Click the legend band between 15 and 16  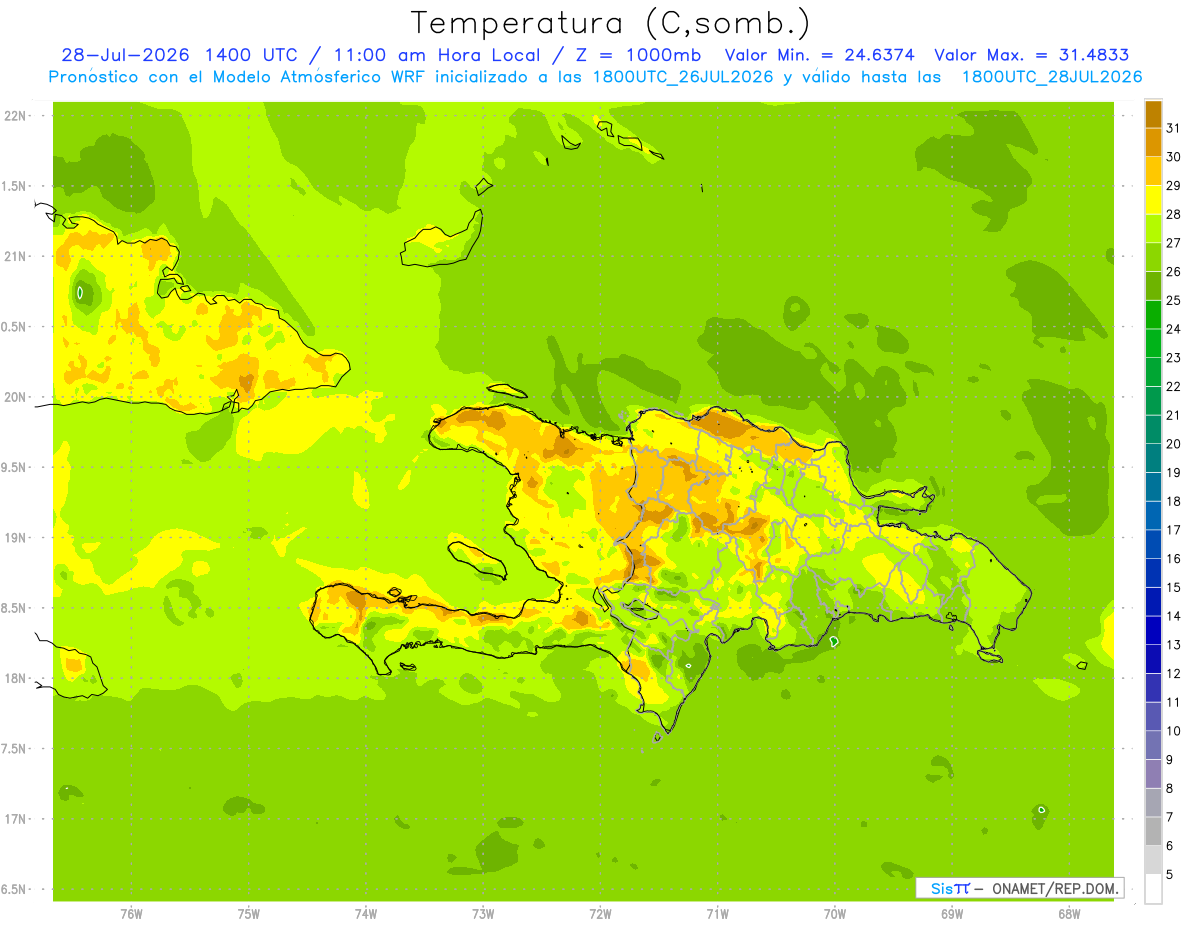[x=1153, y=573]
